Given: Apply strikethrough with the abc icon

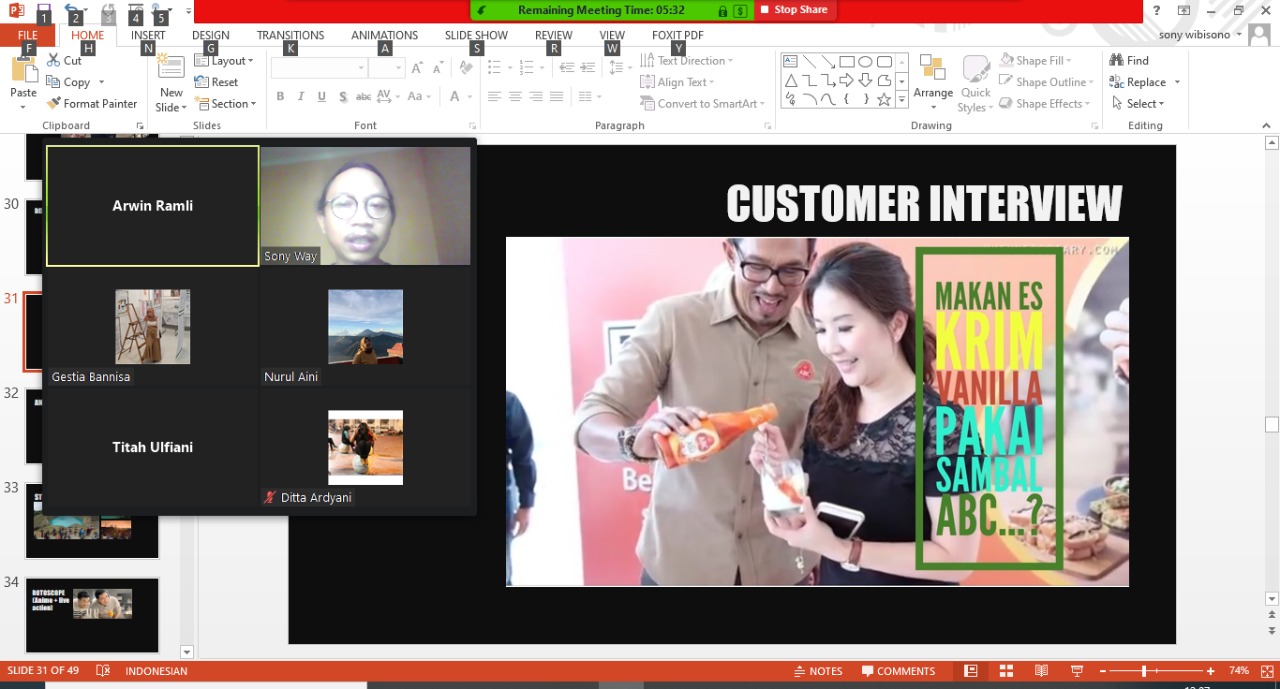Looking at the screenshot, I should tap(364, 97).
